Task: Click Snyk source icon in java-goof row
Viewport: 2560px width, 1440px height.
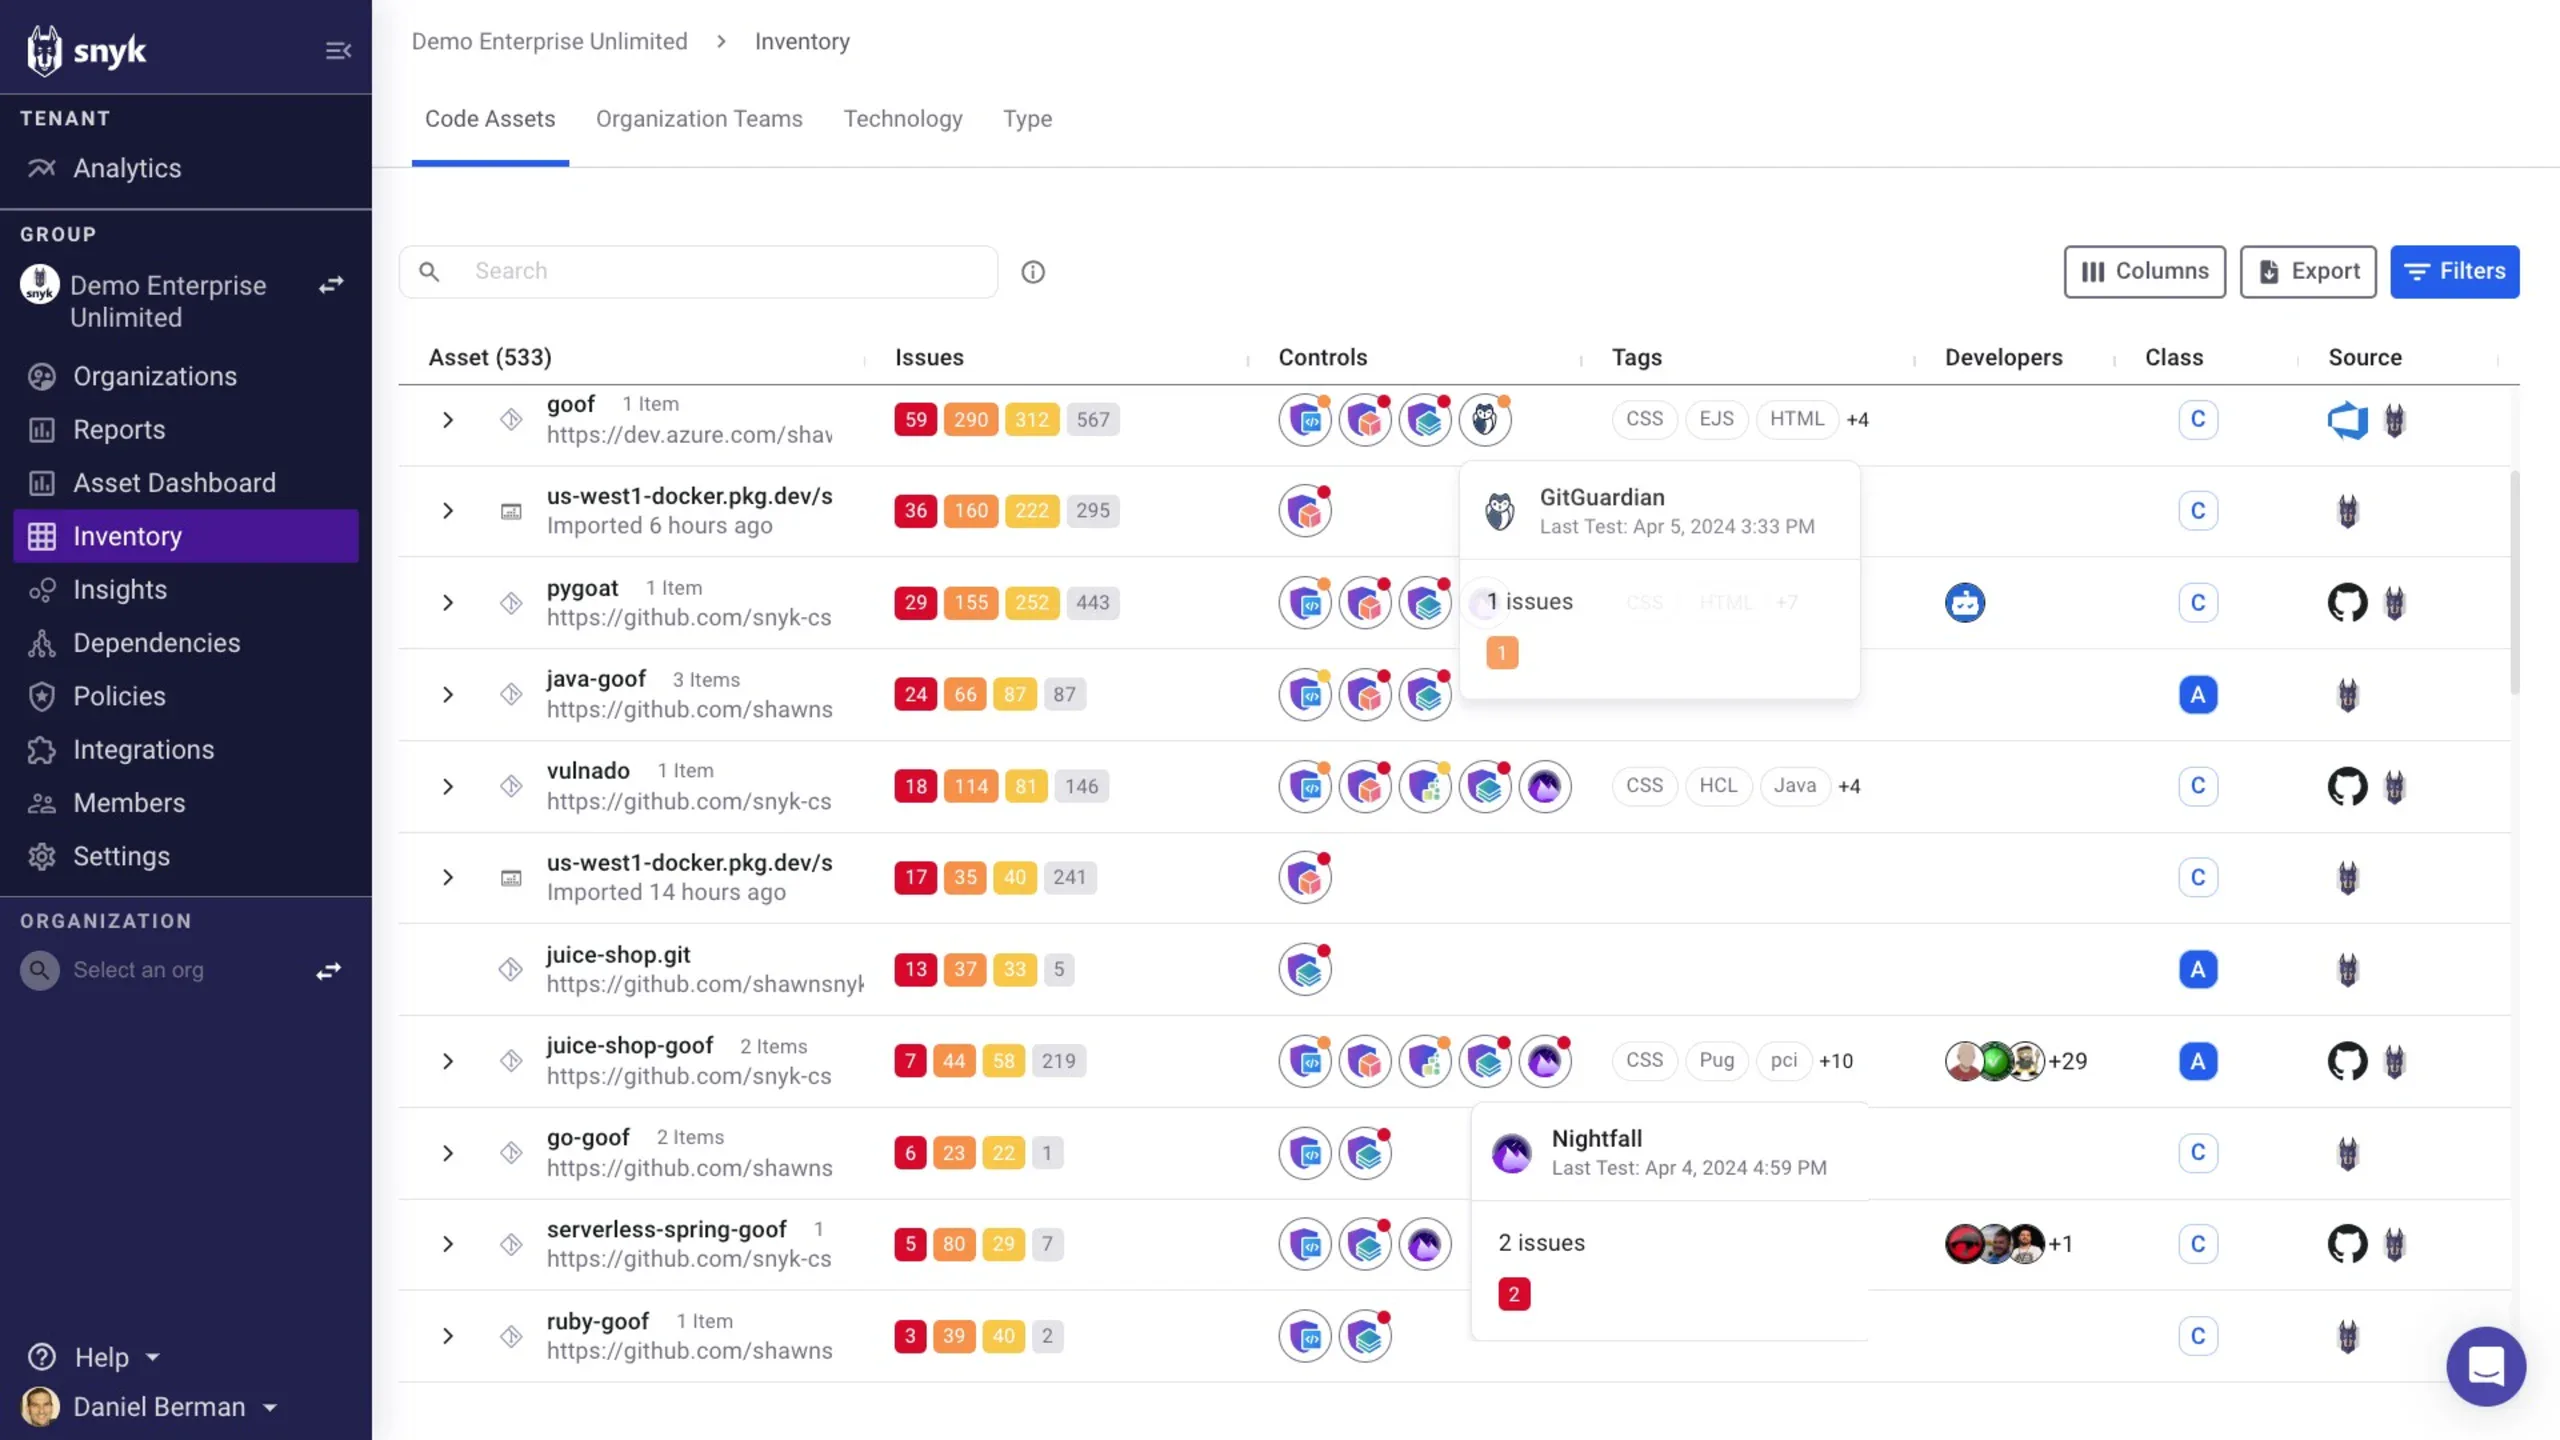Action: pyautogui.click(x=2348, y=695)
